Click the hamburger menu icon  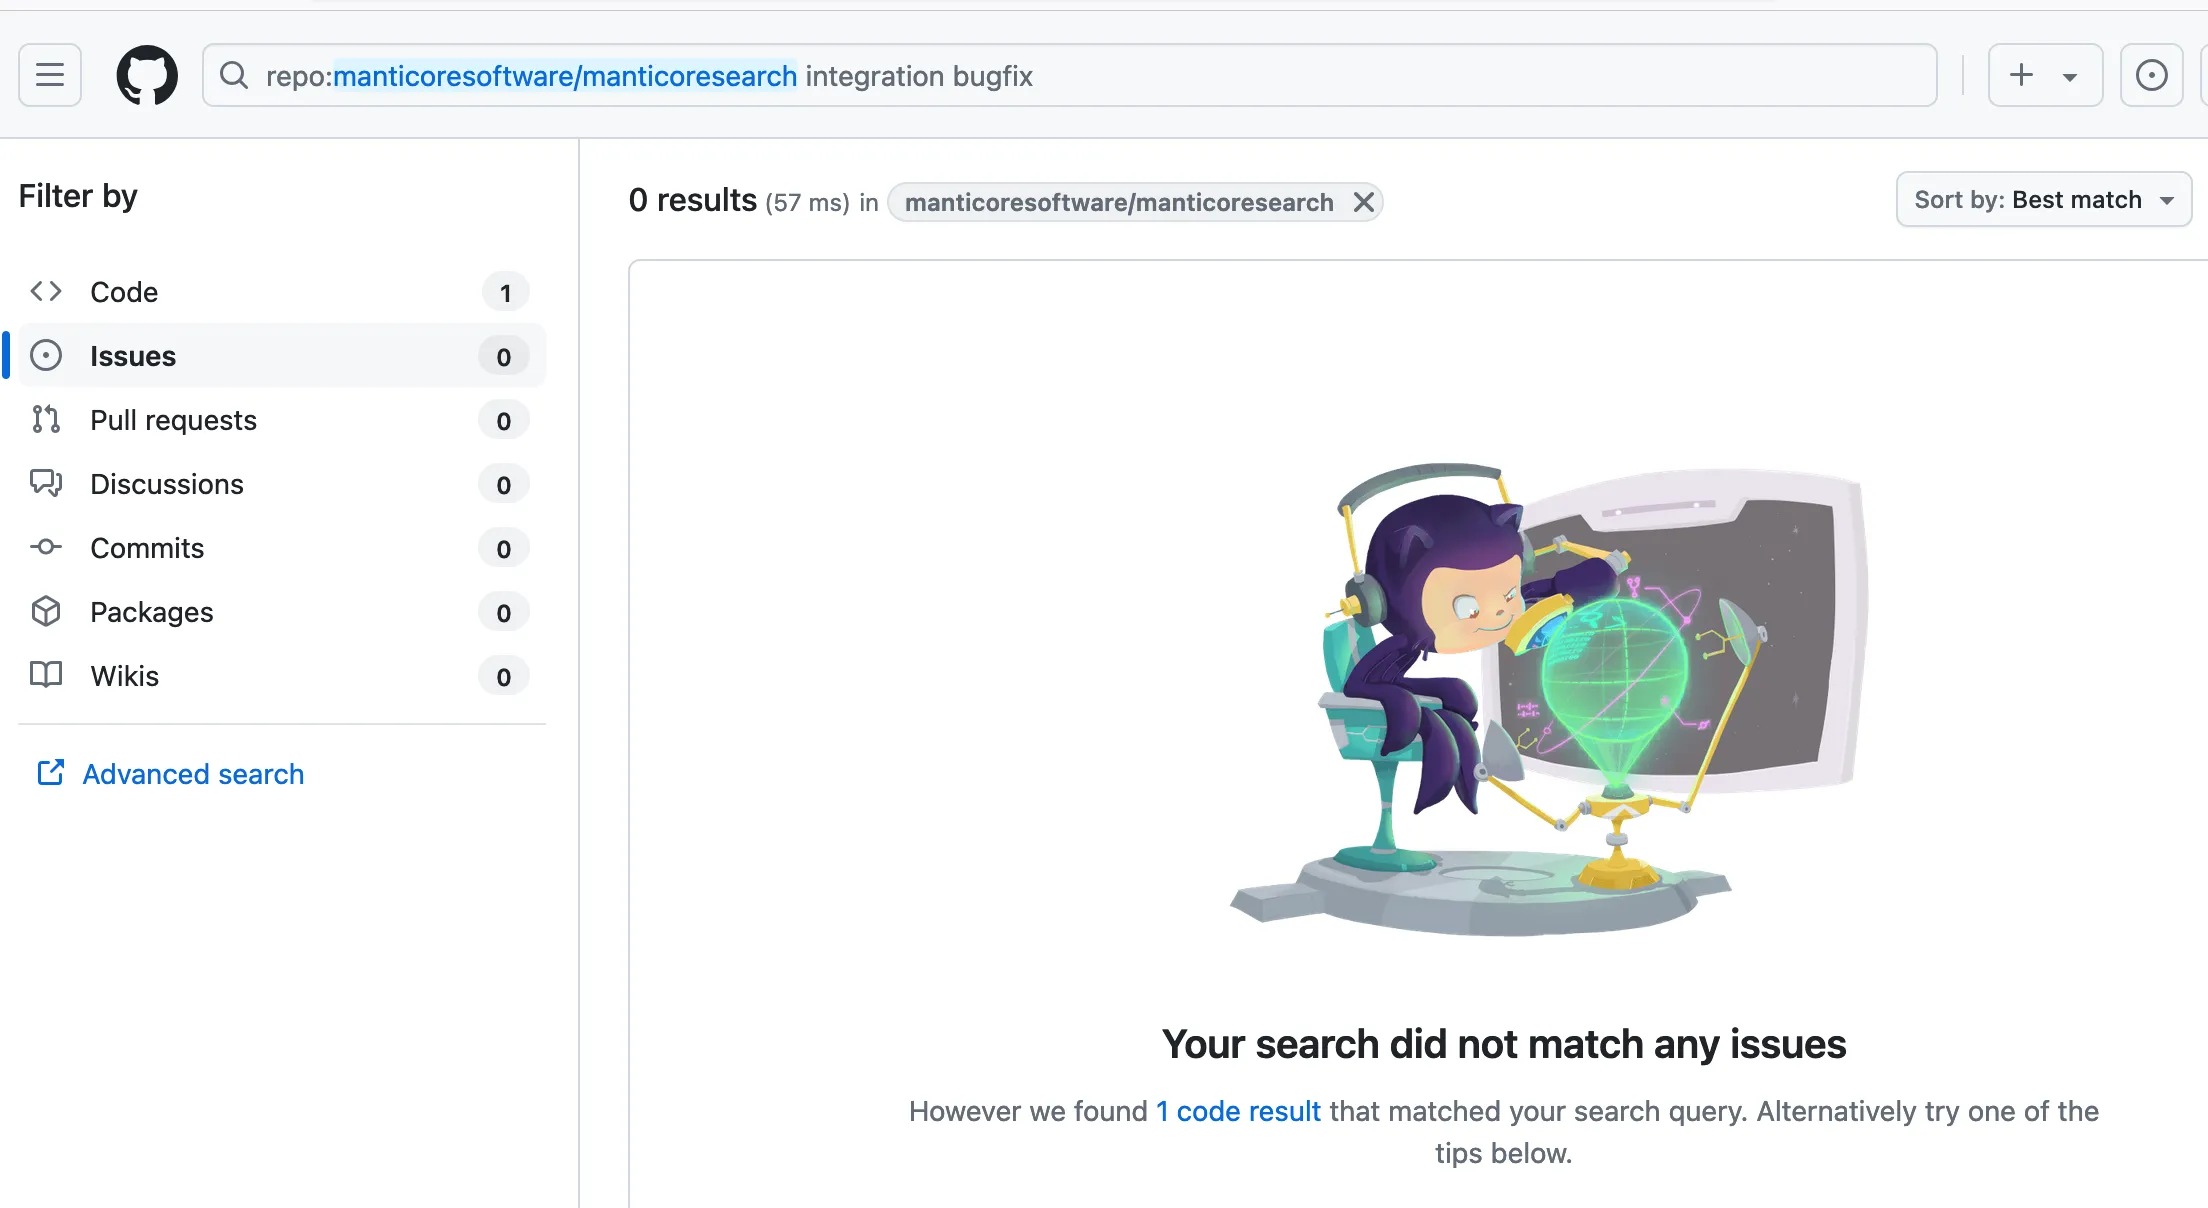(51, 76)
